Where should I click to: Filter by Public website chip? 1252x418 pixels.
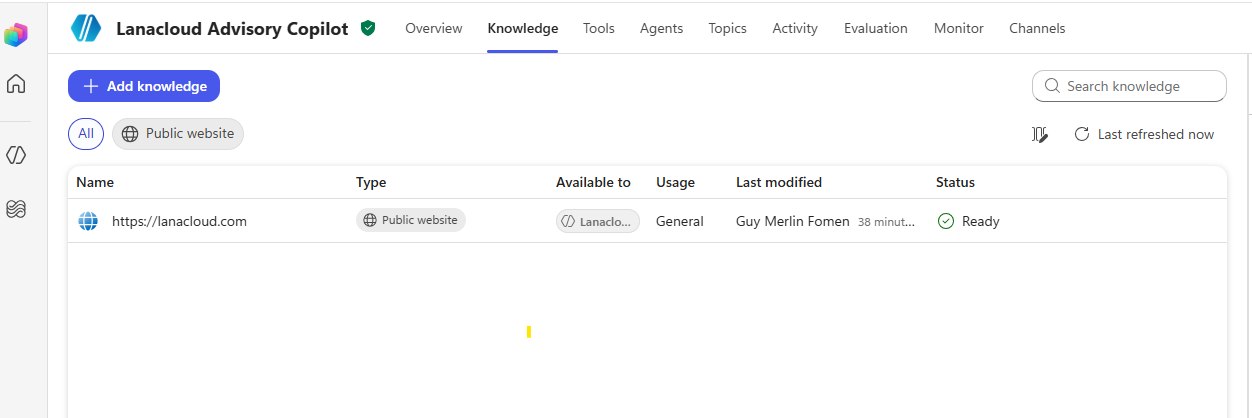[x=178, y=134]
